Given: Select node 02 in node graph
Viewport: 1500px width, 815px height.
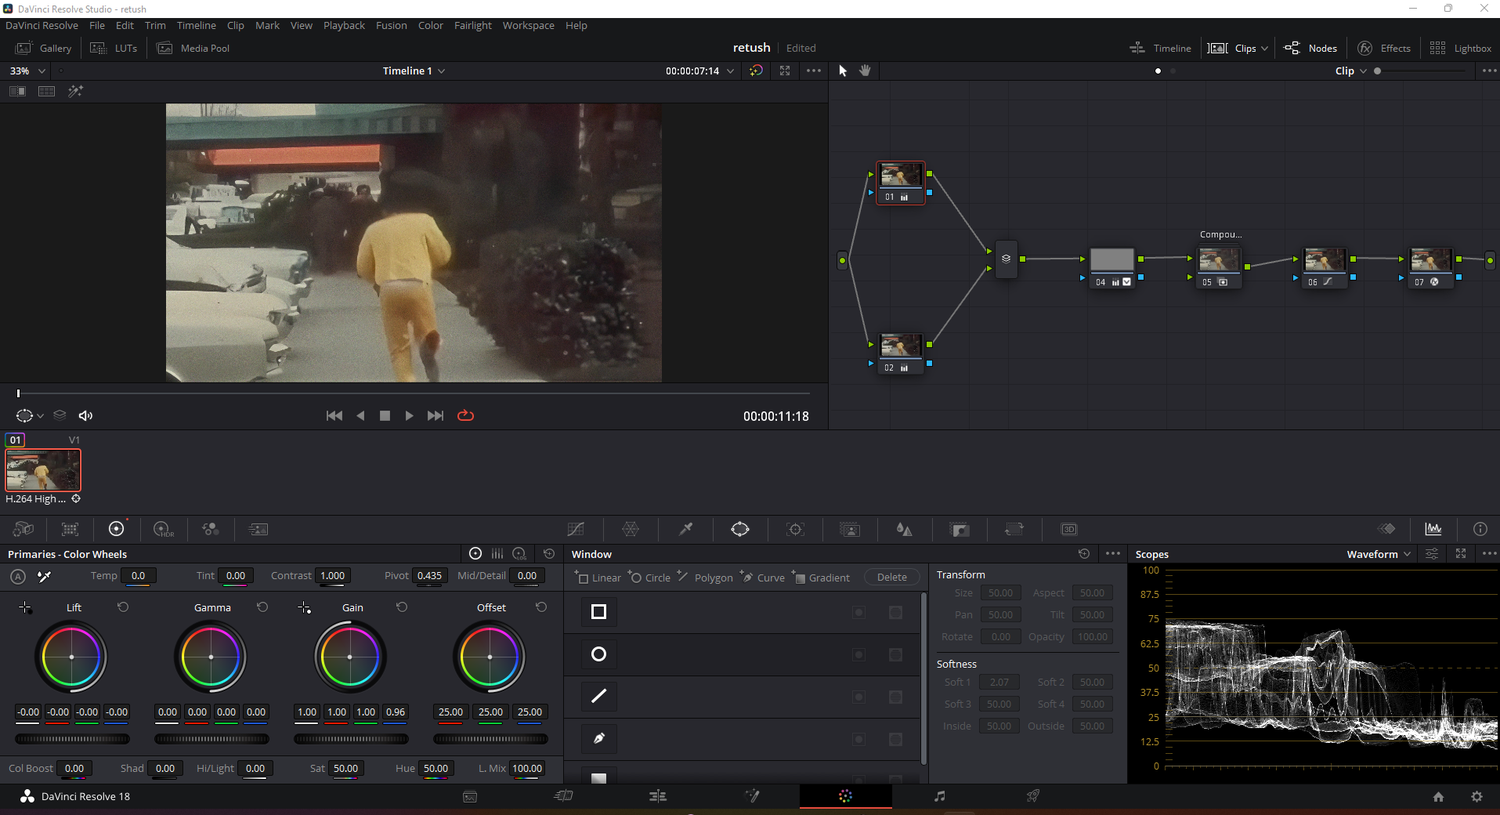Looking at the screenshot, I should pos(901,354).
